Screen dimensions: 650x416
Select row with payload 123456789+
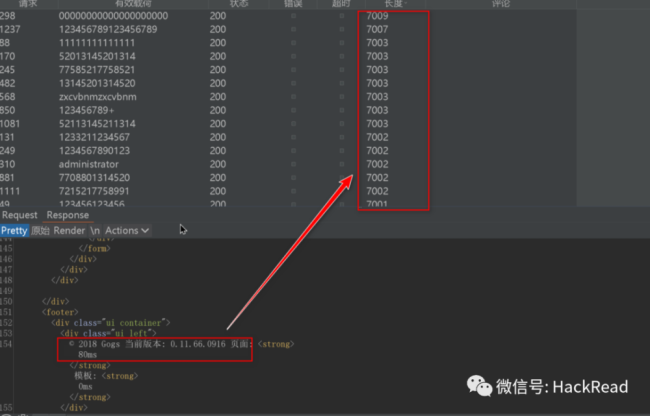point(288,110)
